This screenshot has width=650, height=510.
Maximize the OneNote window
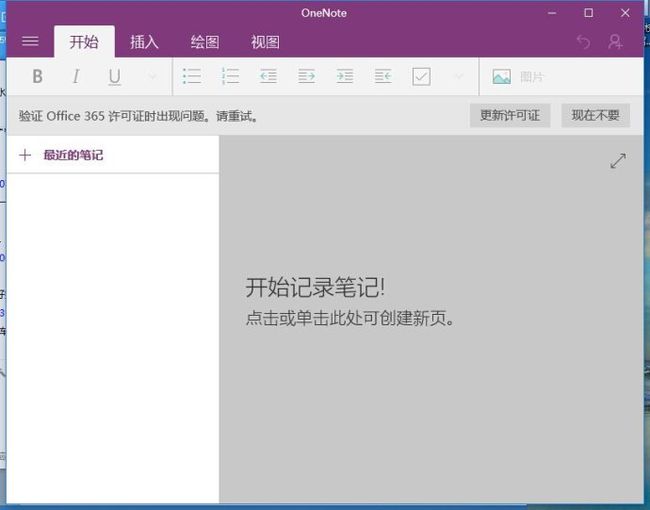click(x=588, y=13)
